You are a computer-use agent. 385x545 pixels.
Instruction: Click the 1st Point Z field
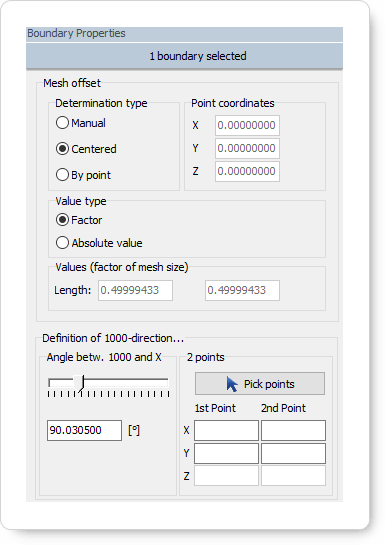(x=226, y=475)
